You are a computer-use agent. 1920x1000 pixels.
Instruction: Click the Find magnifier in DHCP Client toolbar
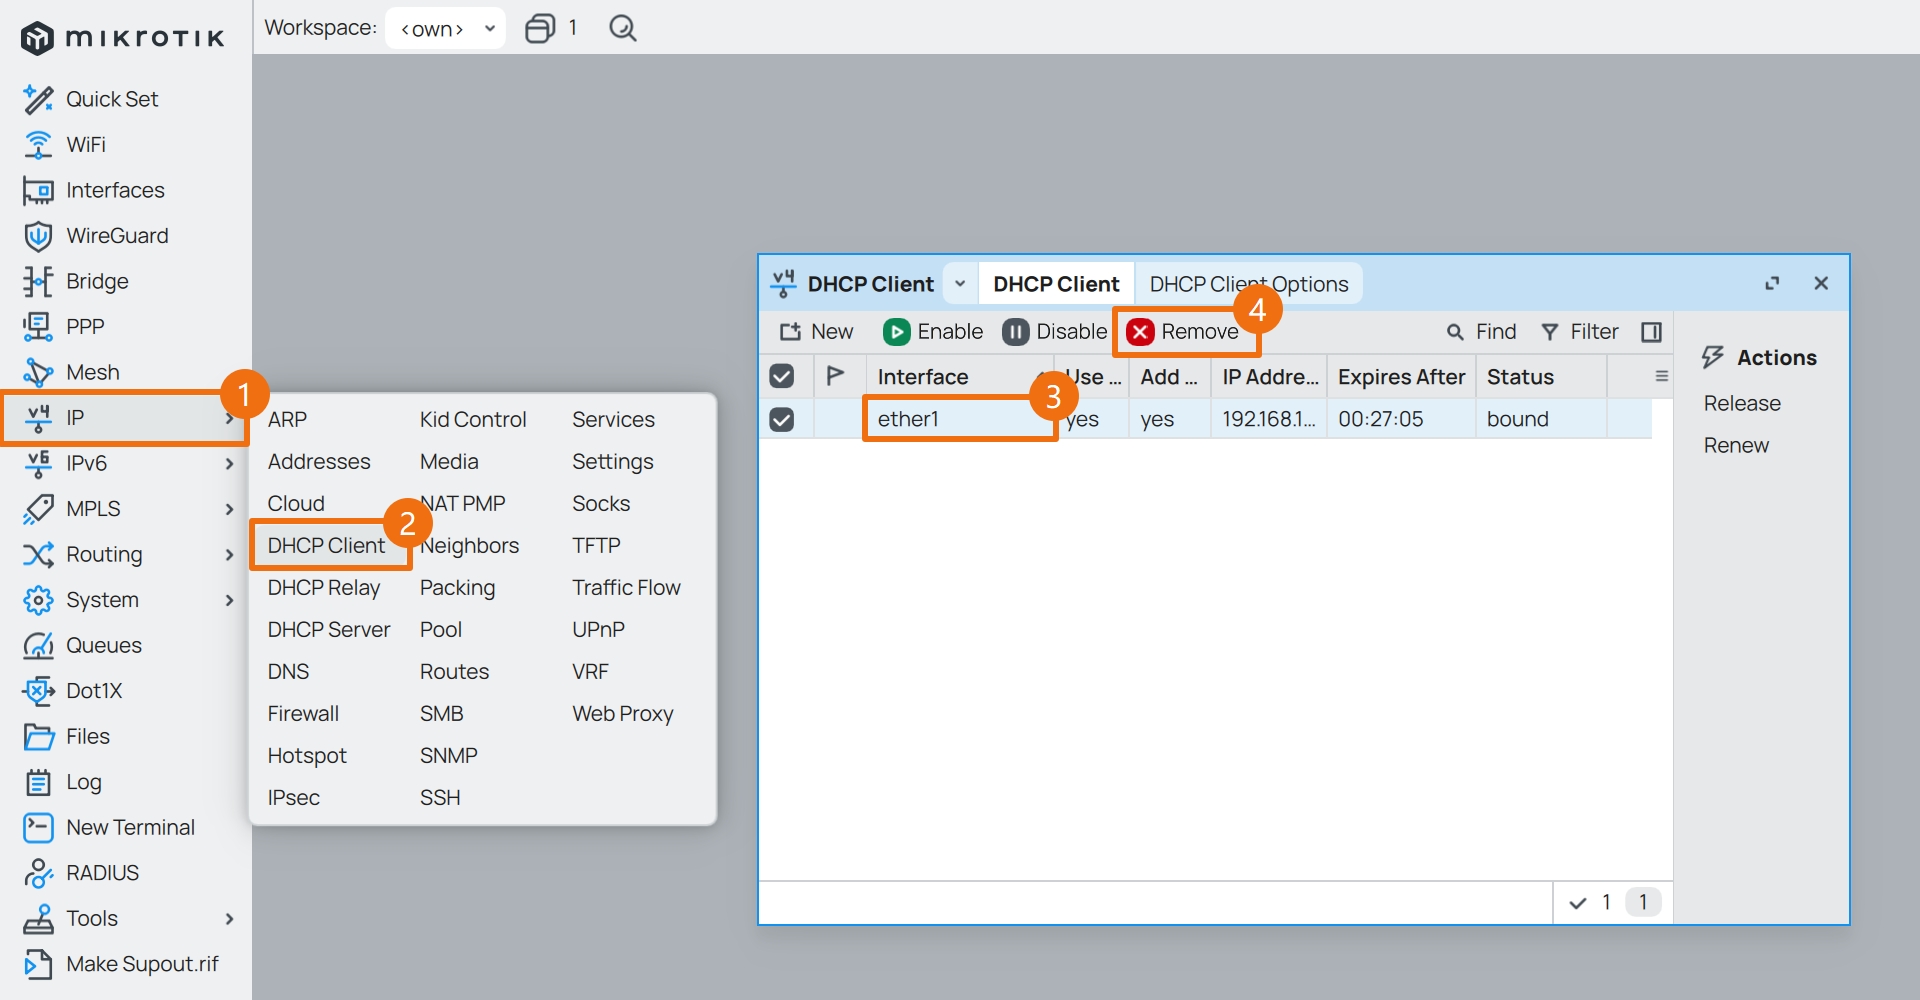(x=1455, y=332)
